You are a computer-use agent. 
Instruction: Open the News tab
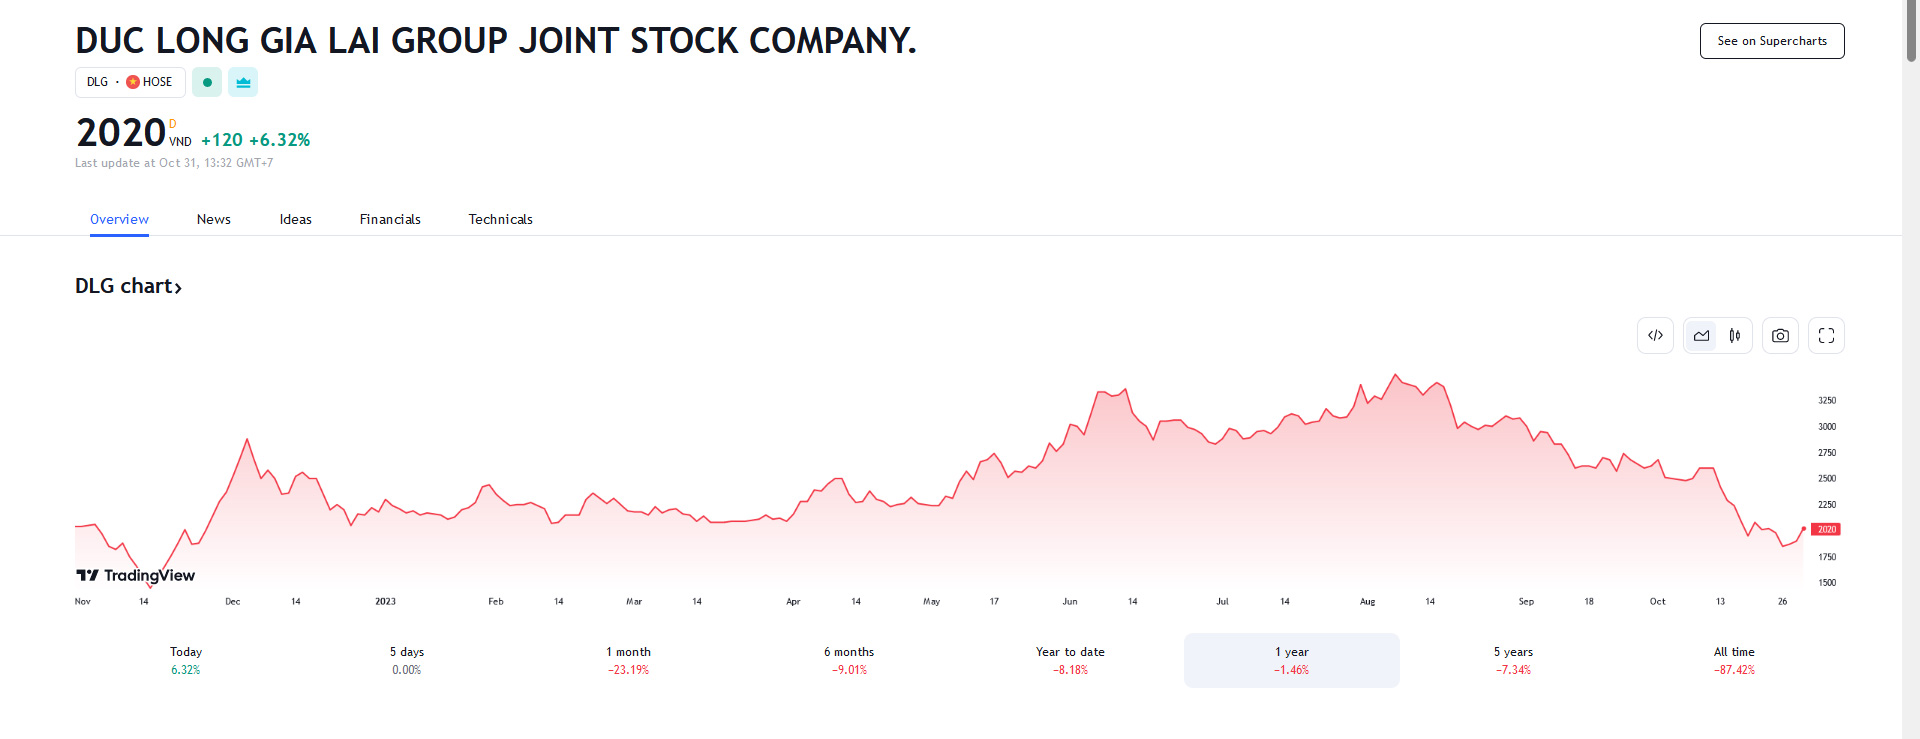(214, 219)
